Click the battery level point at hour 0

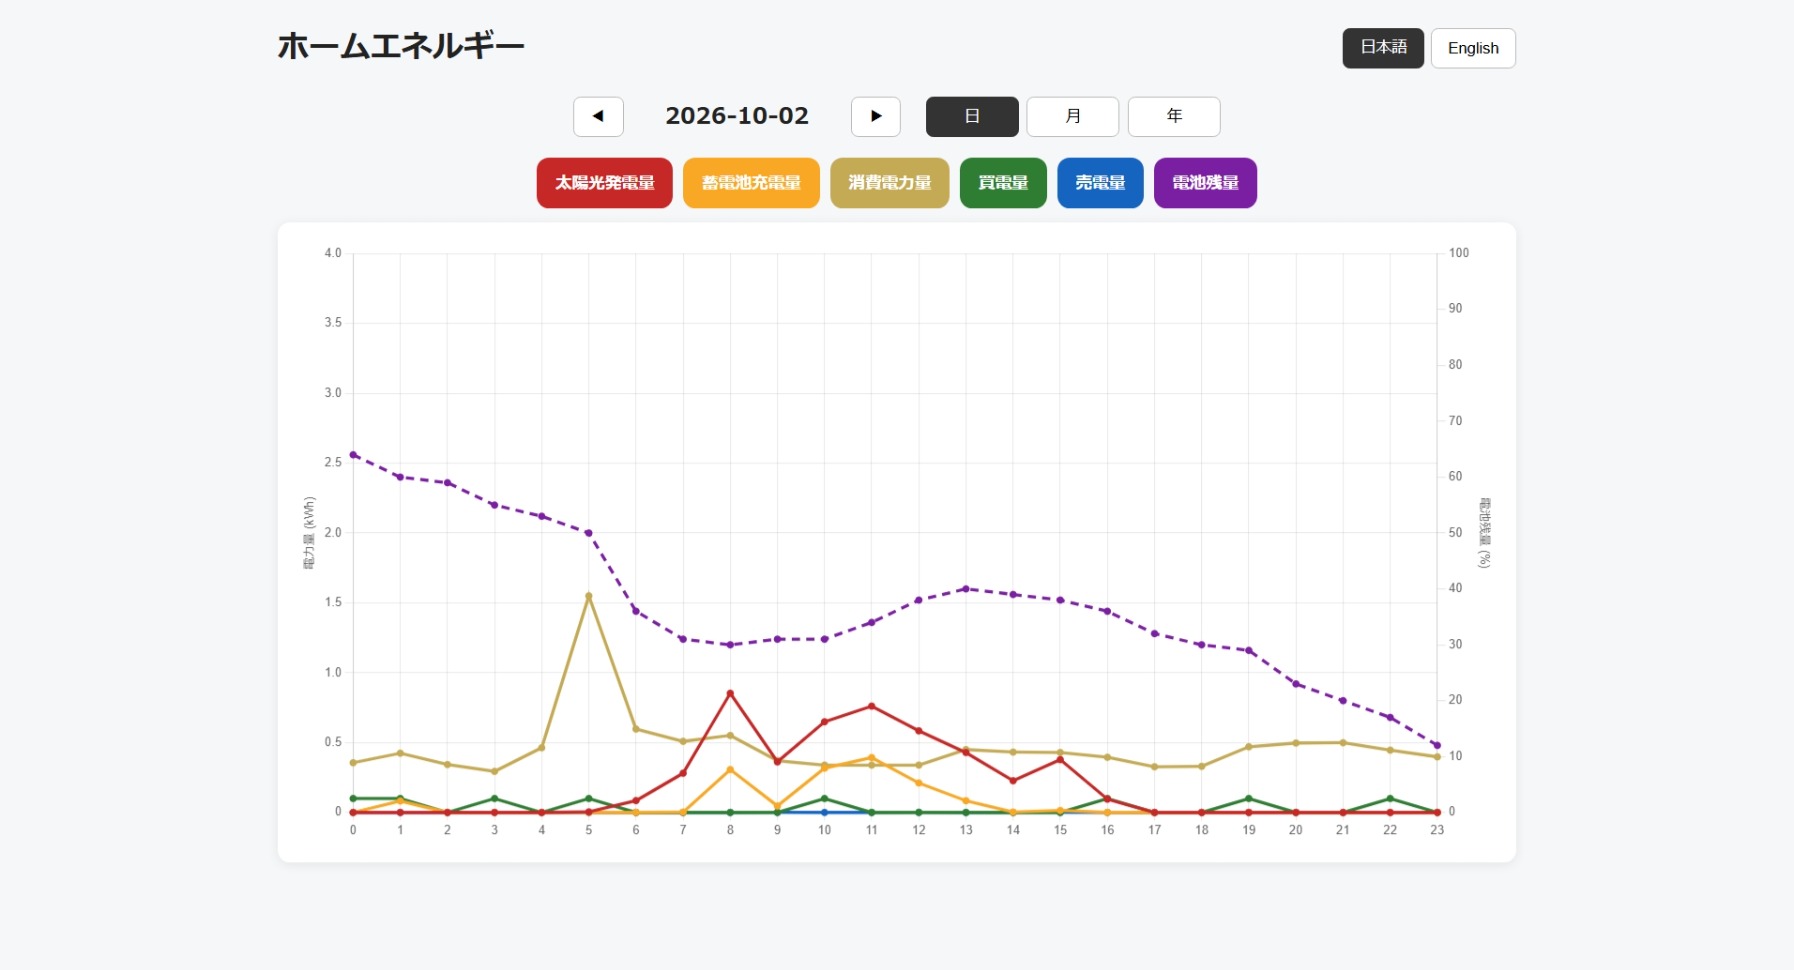point(353,455)
